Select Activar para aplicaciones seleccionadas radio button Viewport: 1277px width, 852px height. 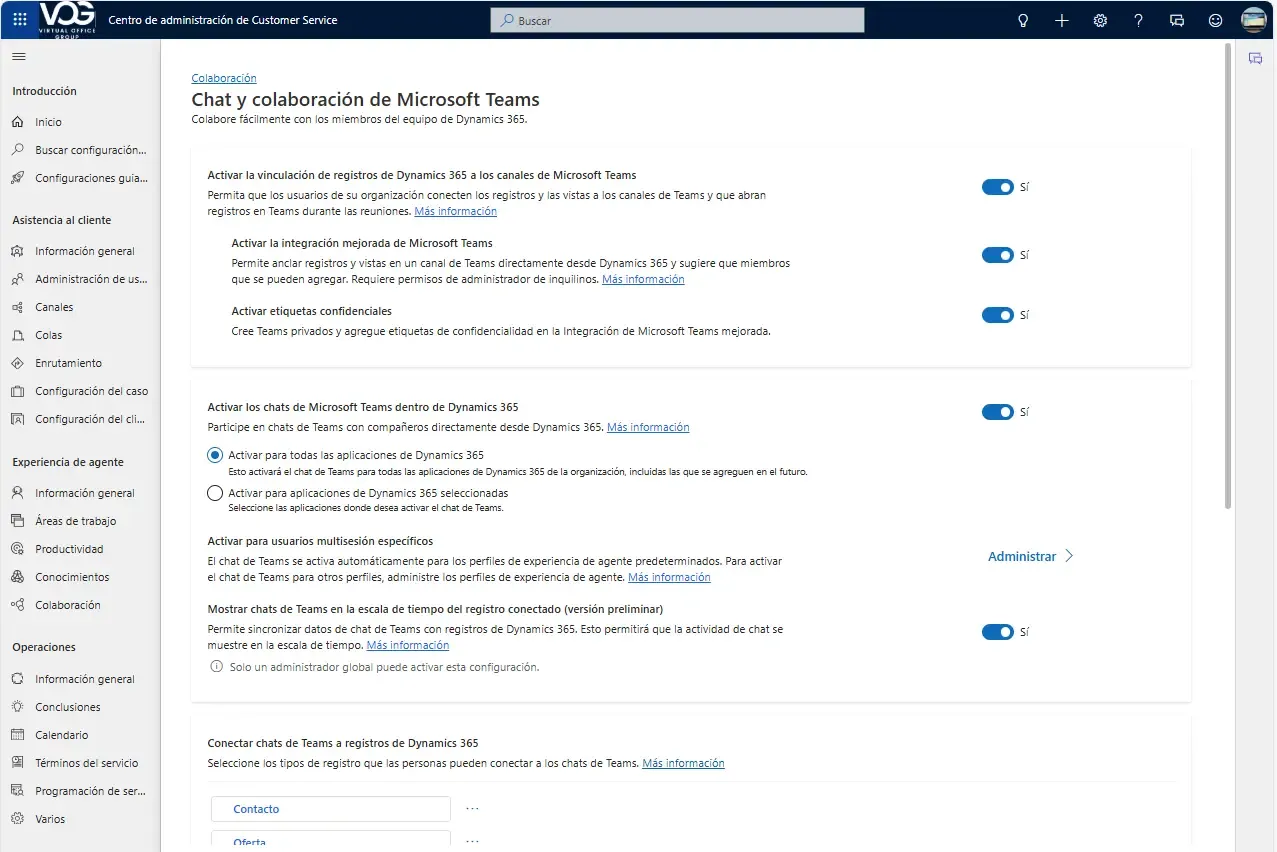pos(215,493)
